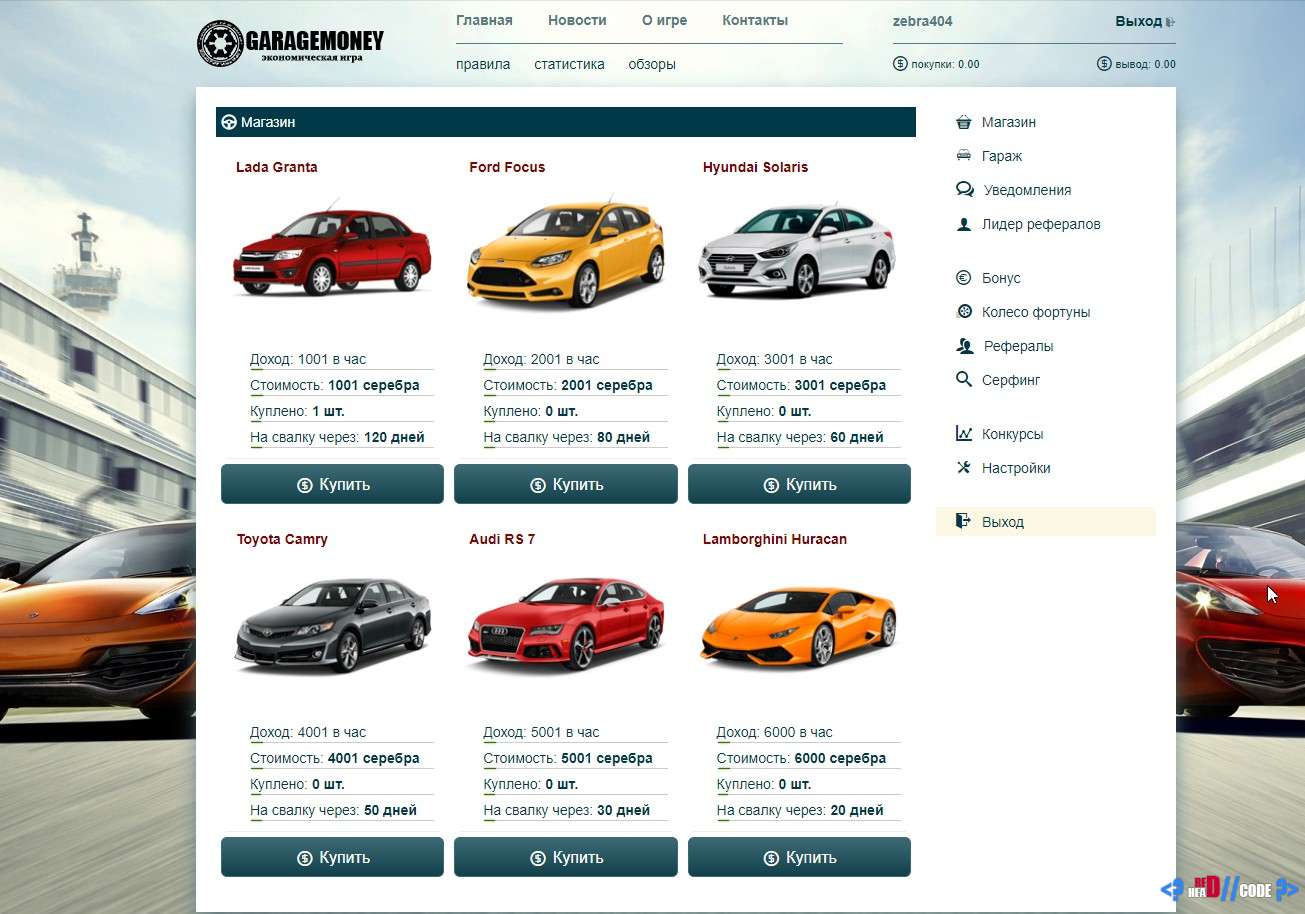Screen dimensions: 1305x914
Task: Open the обзоры submenu link
Action: [x=652, y=64]
